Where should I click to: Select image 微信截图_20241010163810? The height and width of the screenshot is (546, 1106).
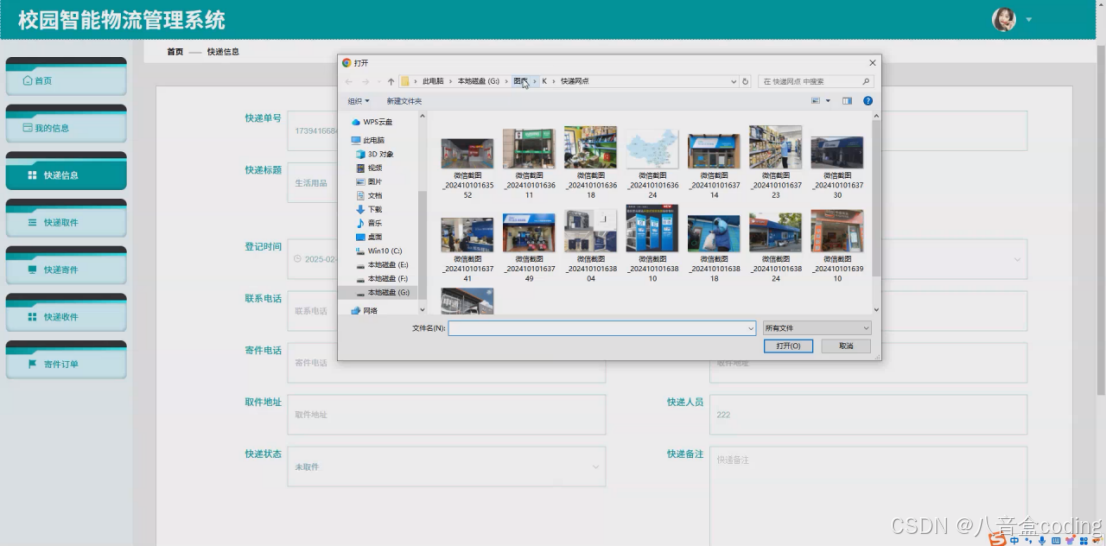[652, 244]
